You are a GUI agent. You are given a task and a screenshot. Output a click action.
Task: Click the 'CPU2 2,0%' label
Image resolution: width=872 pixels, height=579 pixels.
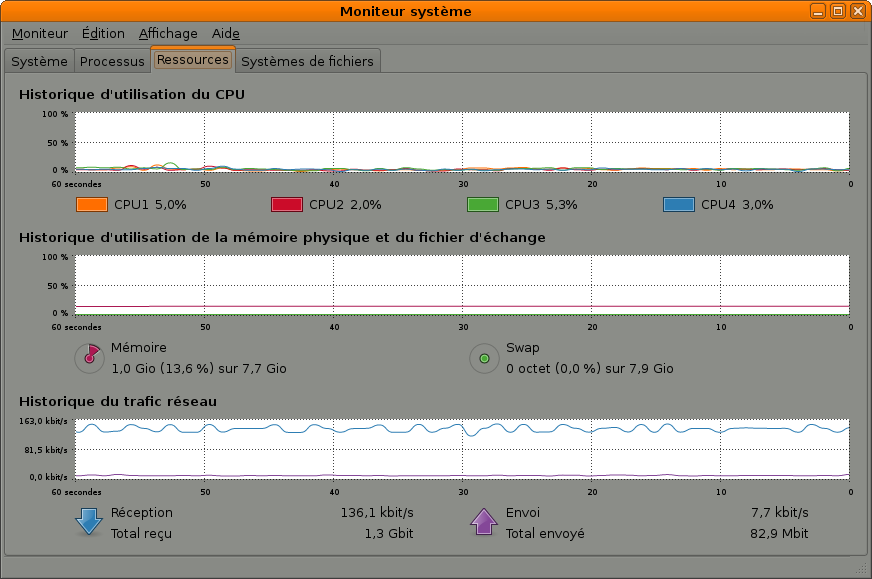(345, 205)
